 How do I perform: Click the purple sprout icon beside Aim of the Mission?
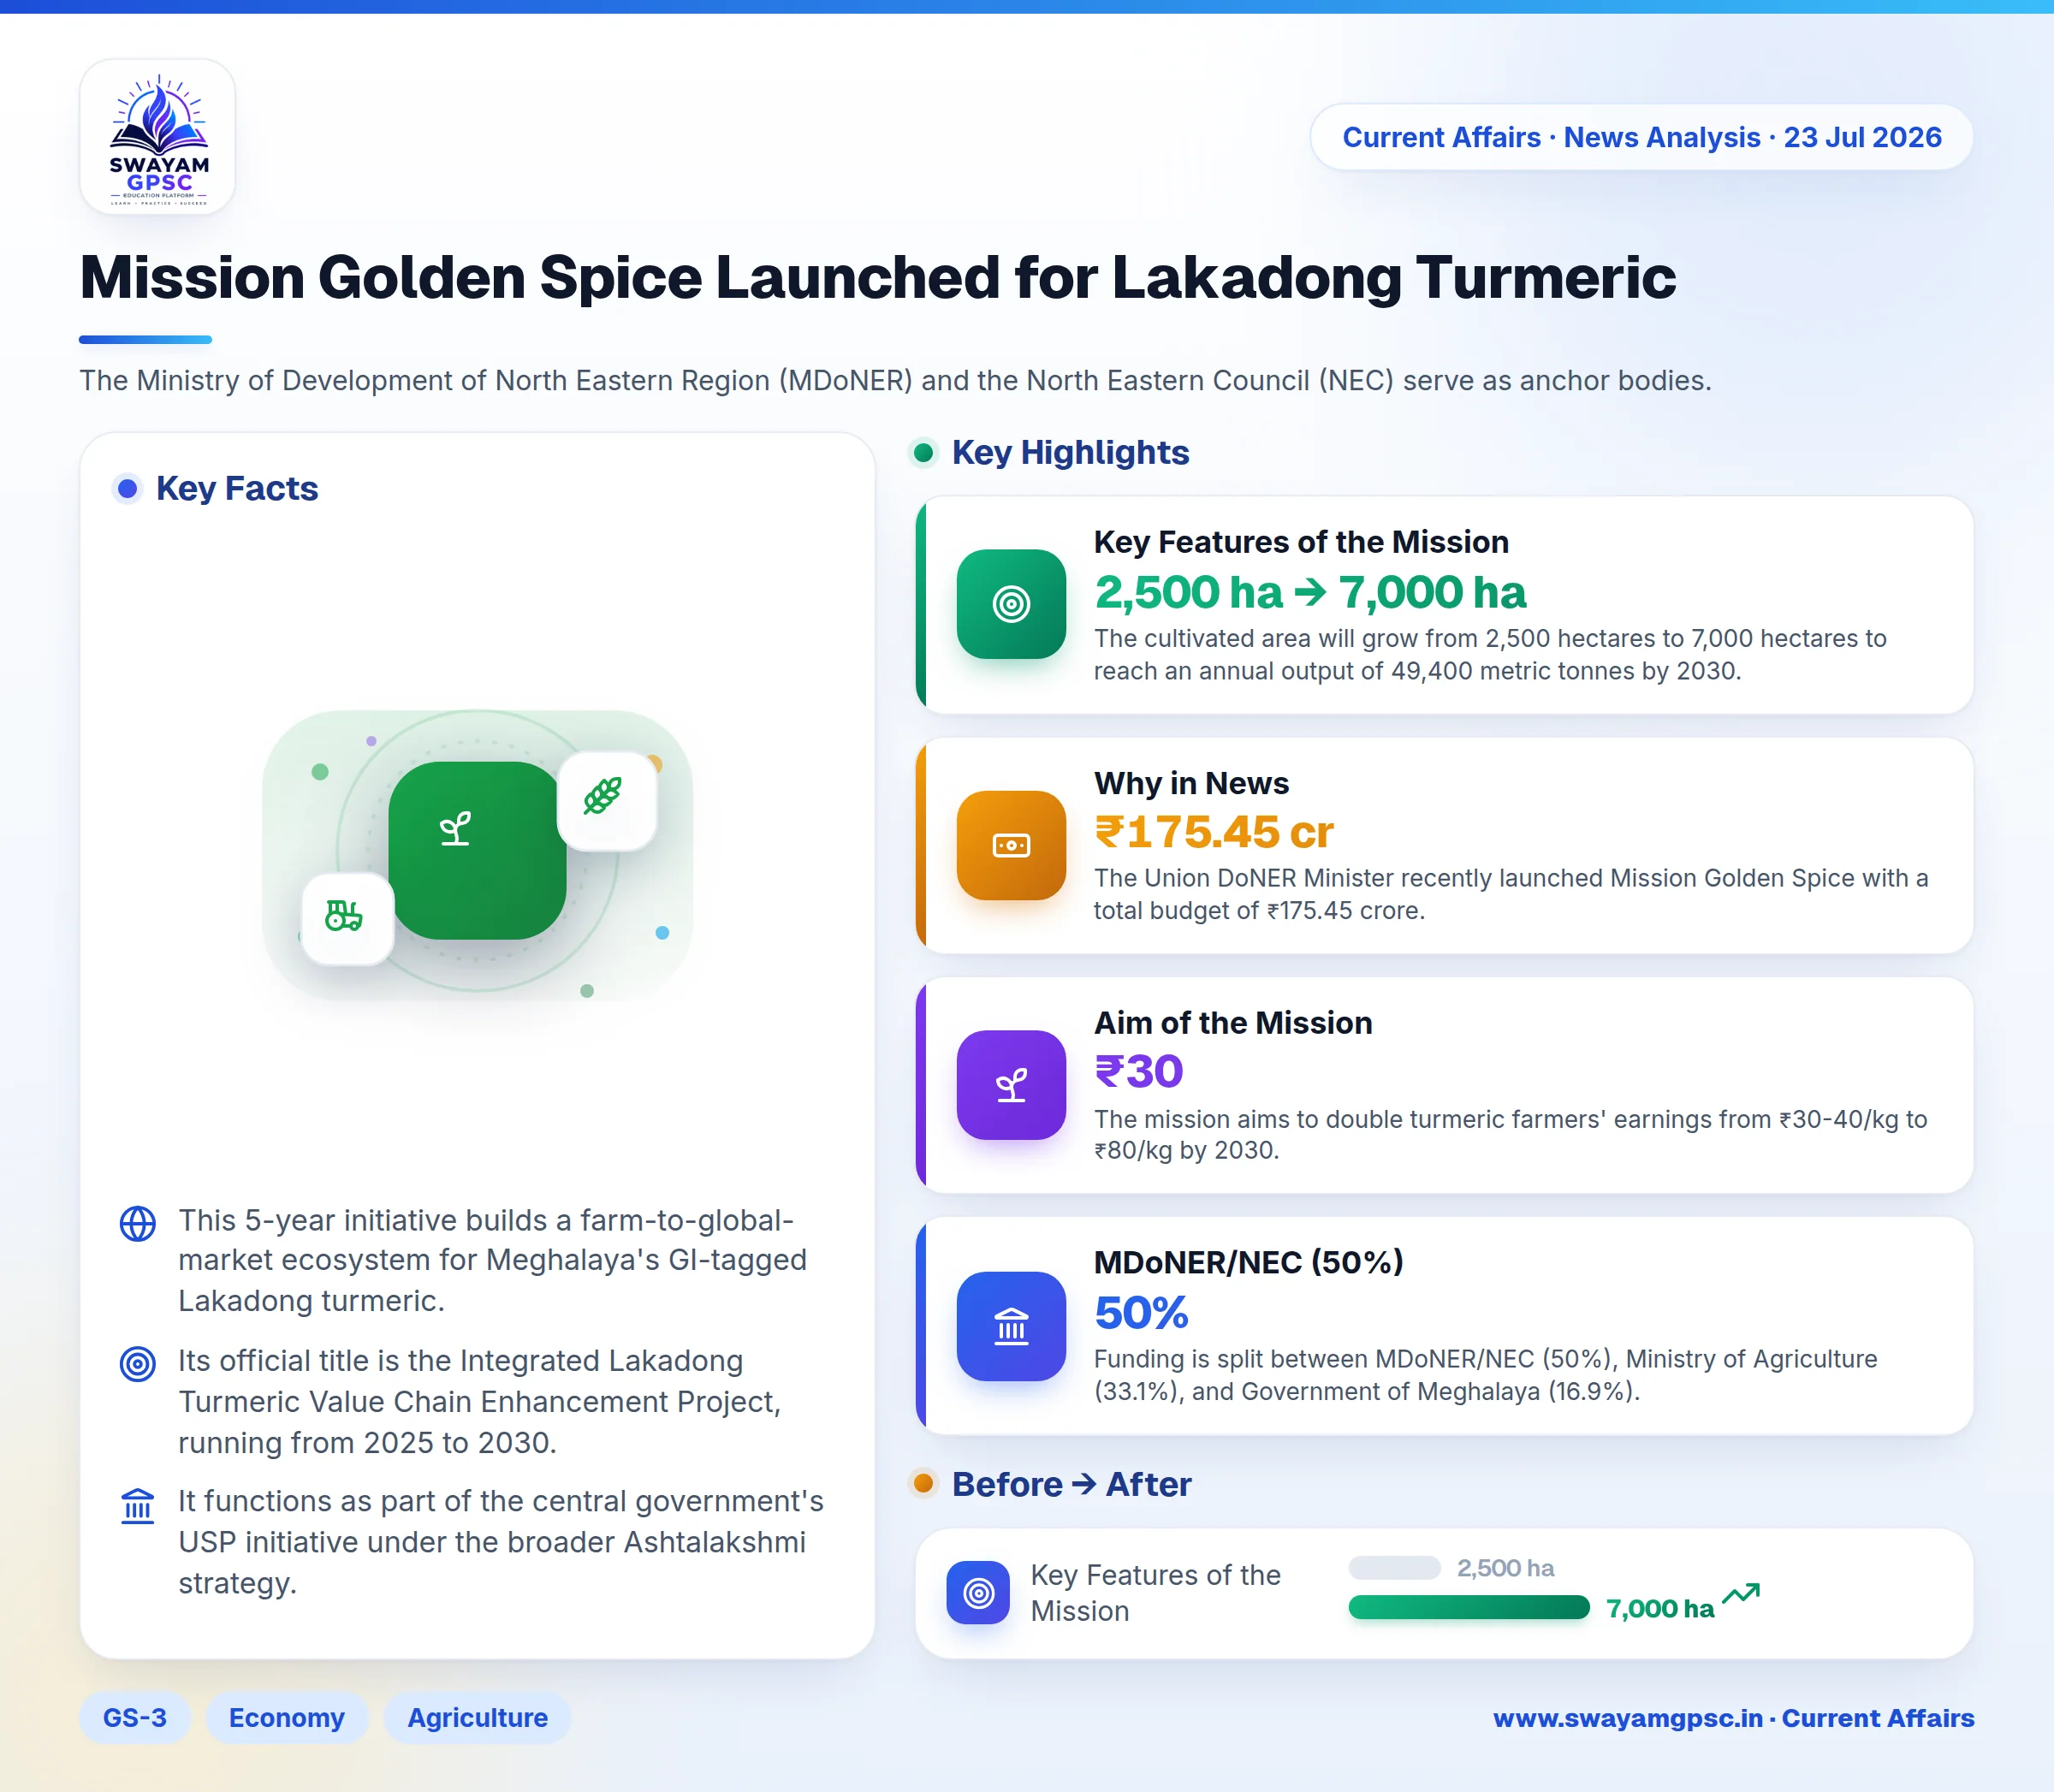tap(1011, 1085)
